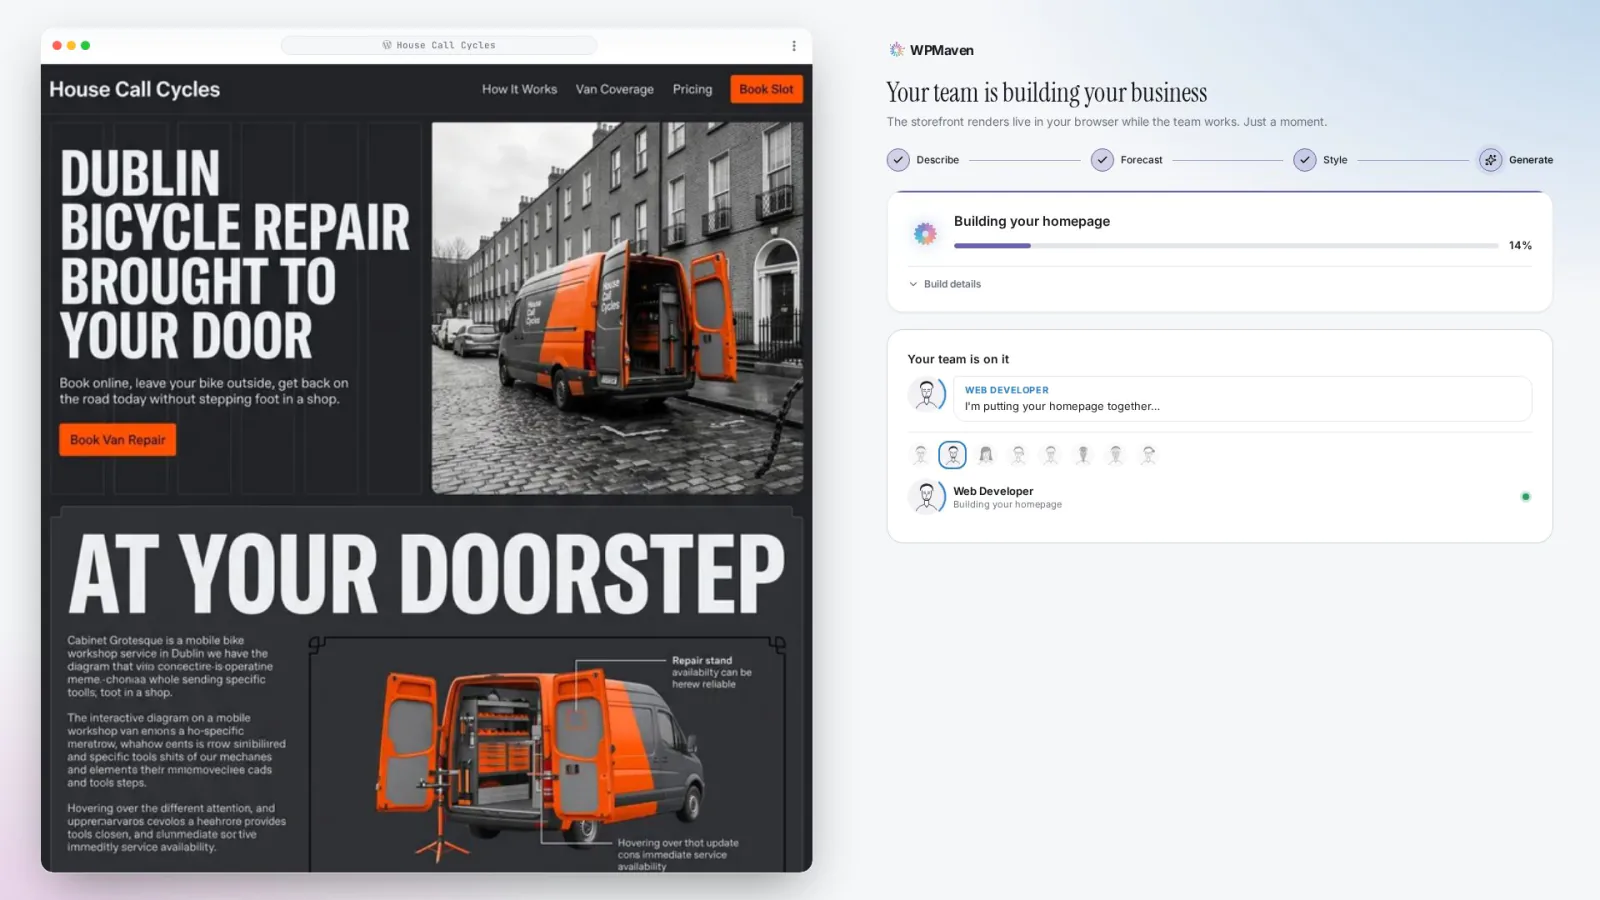Select the highlighted second team avatar
This screenshot has width=1600, height=900.
[x=953, y=455]
